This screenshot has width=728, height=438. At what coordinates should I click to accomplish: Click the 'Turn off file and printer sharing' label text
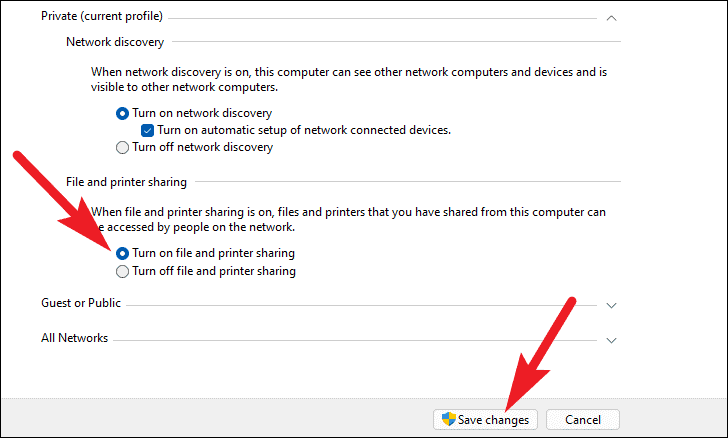pos(214,271)
